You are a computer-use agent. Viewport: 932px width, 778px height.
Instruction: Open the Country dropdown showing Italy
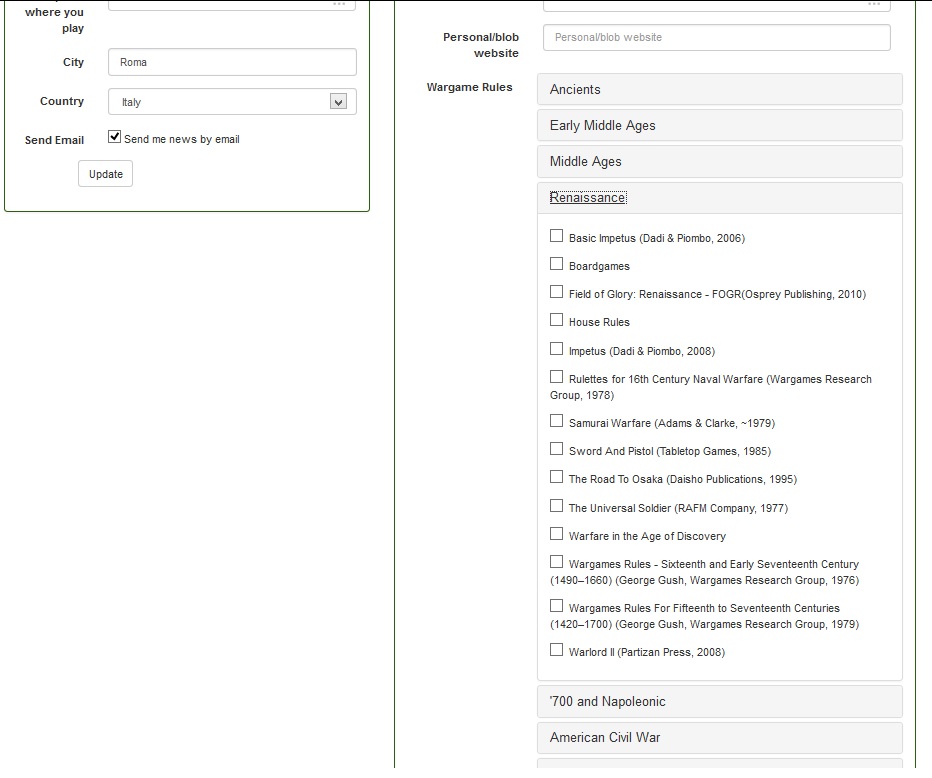coord(232,102)
